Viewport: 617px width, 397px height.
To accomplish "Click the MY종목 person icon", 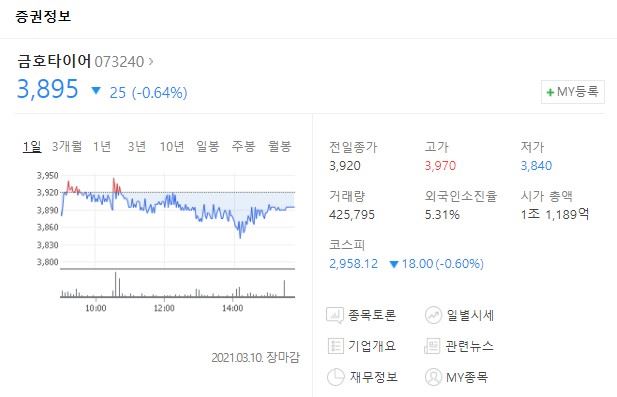I will [433, 377].
